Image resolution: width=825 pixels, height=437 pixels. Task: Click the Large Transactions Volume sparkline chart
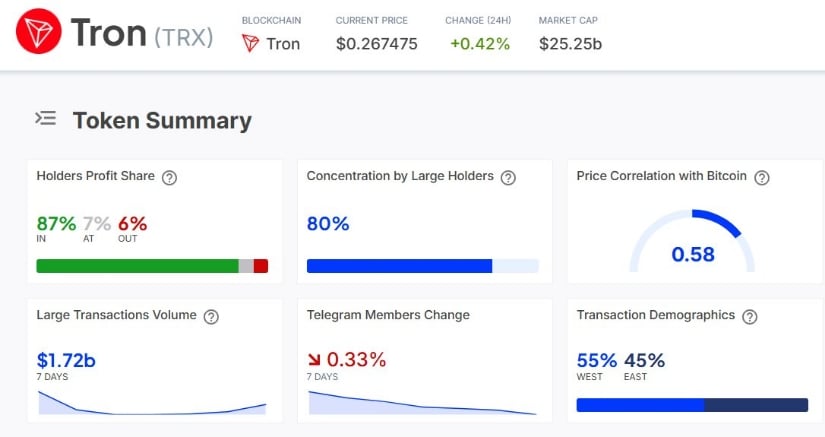[152, 402]
